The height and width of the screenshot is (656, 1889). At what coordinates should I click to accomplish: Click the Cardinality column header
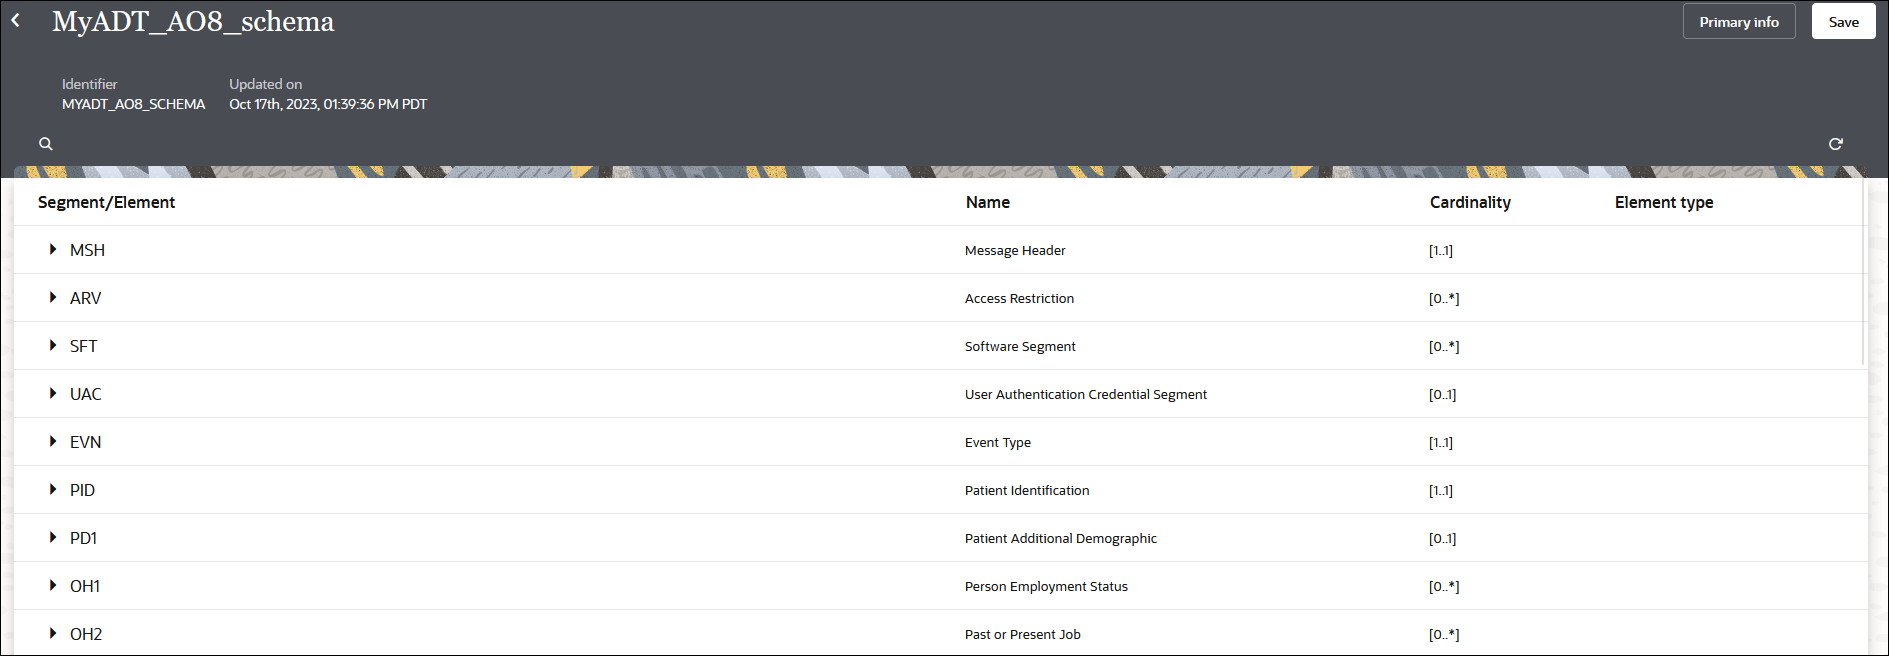pos(1470,202)
